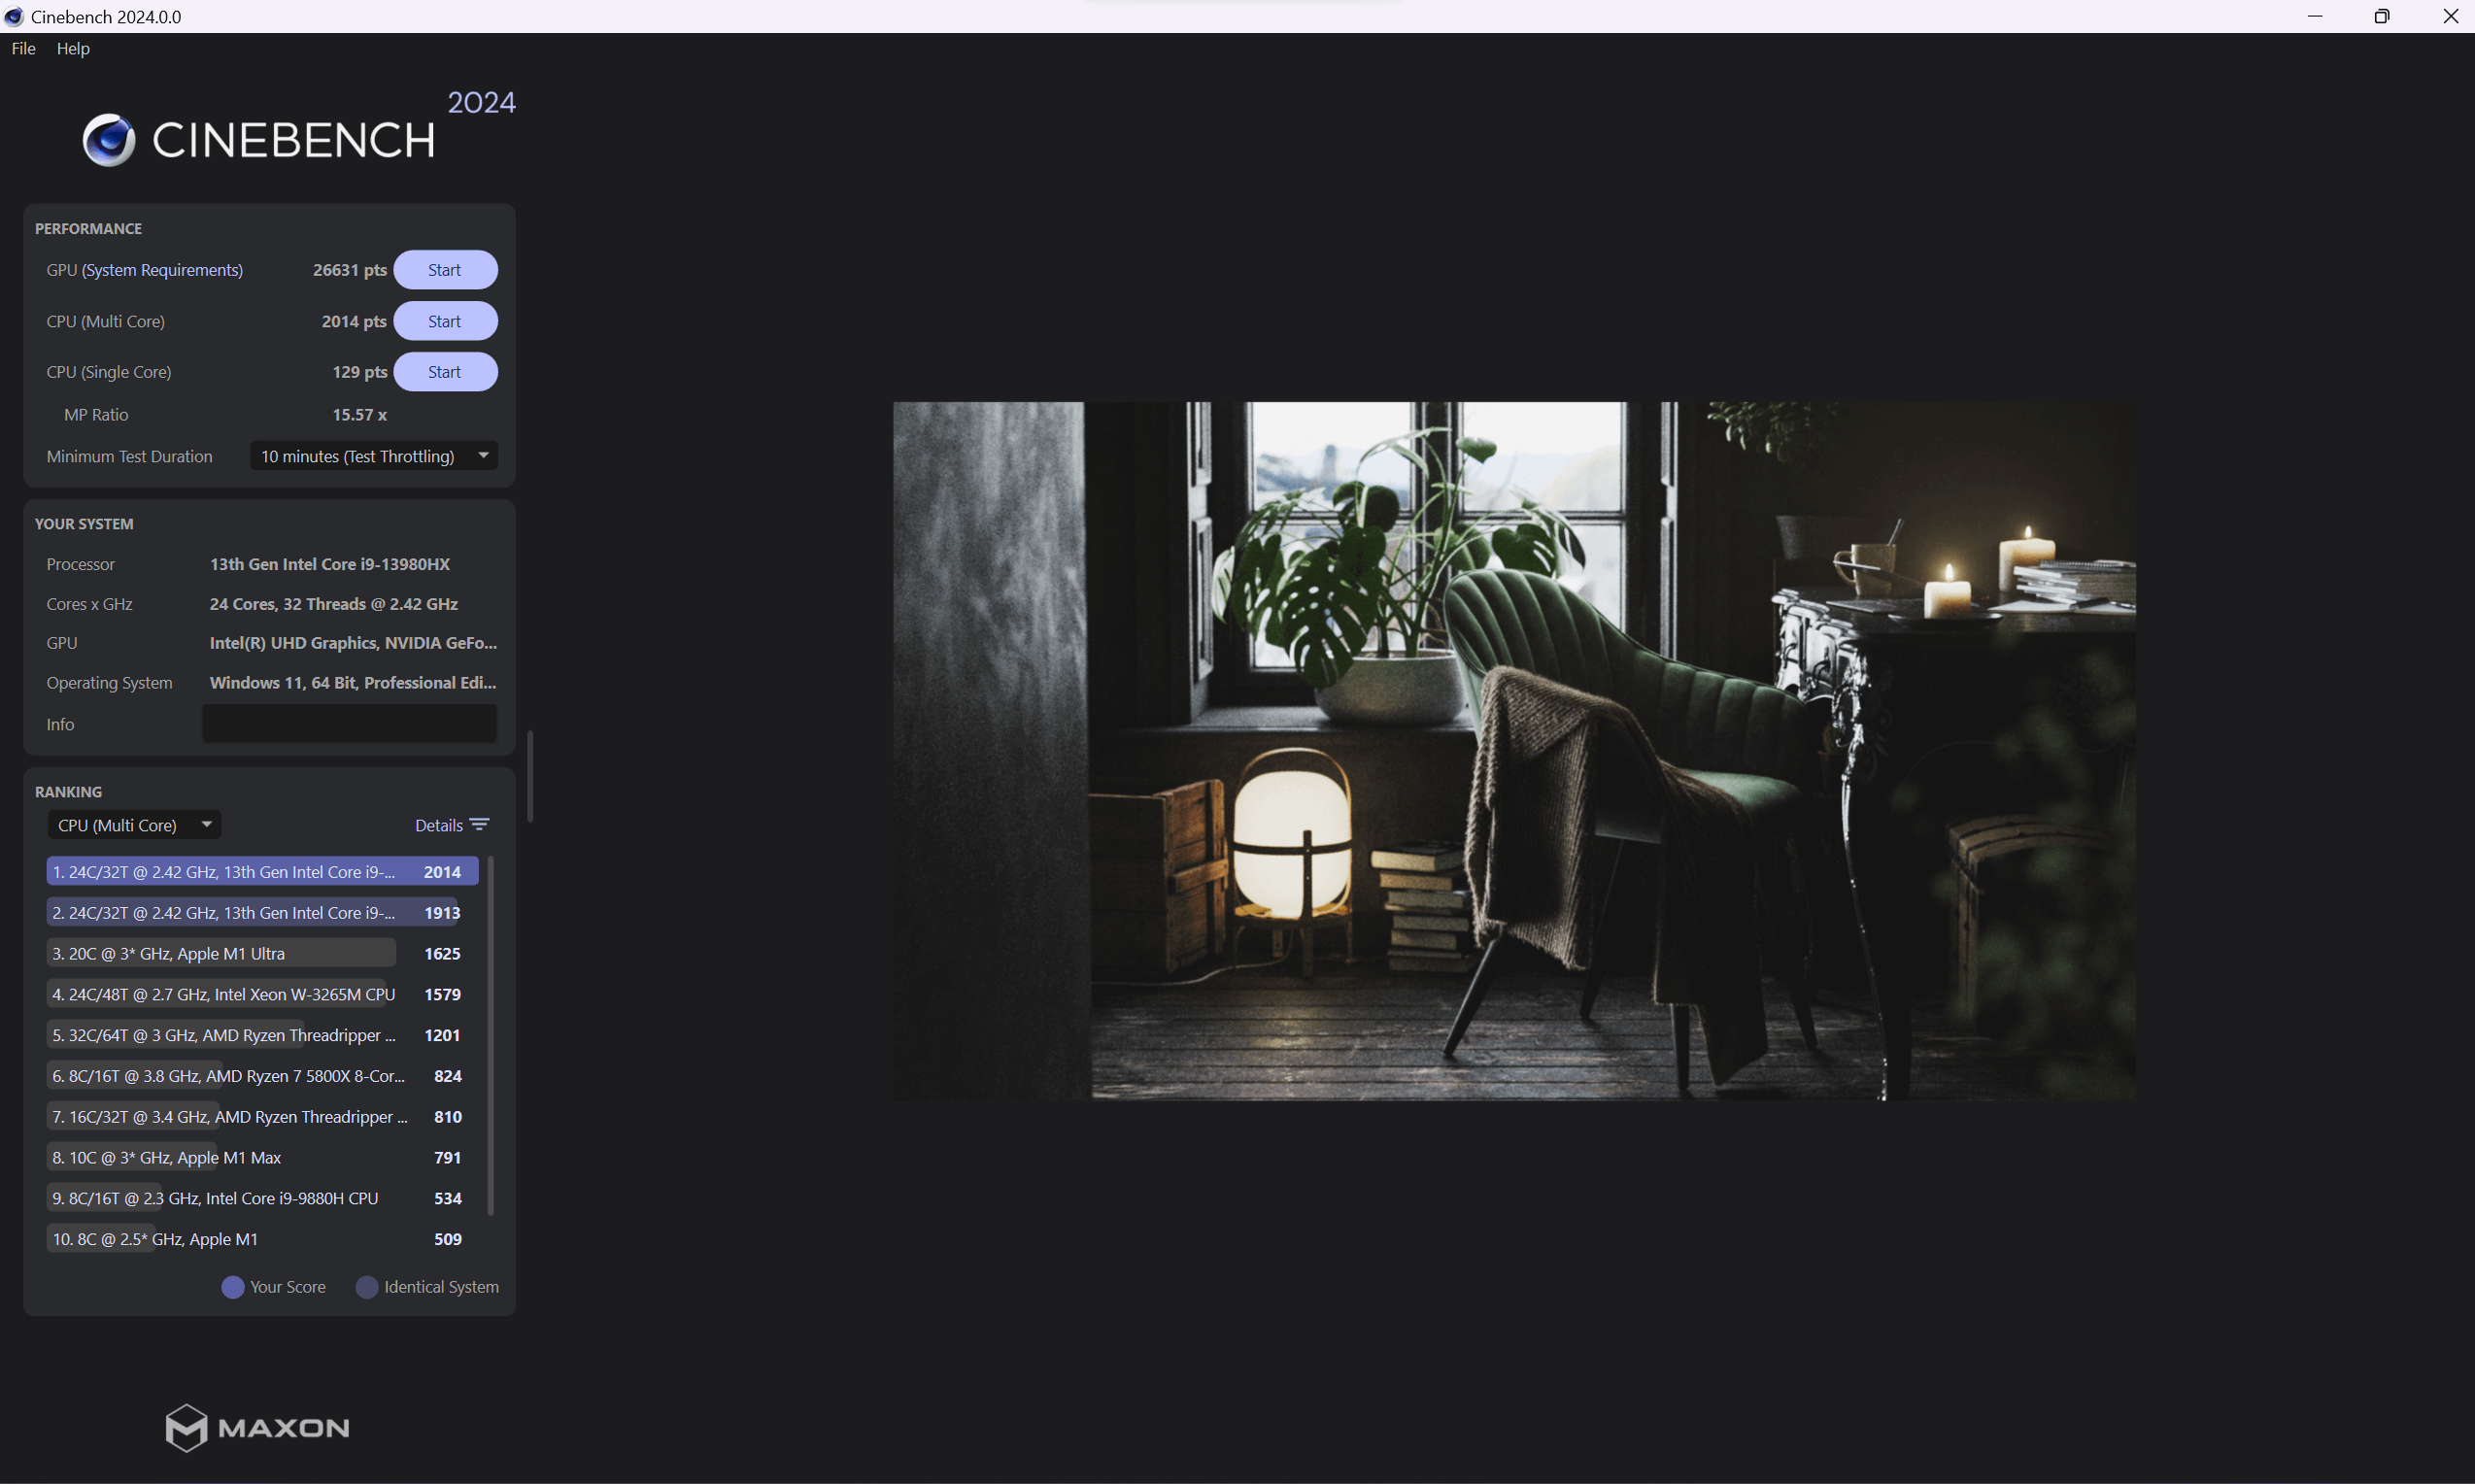Click the Maxon logo at the bottom
This screenshot has height=1484, width=2475.
(x=257, y=1427)
